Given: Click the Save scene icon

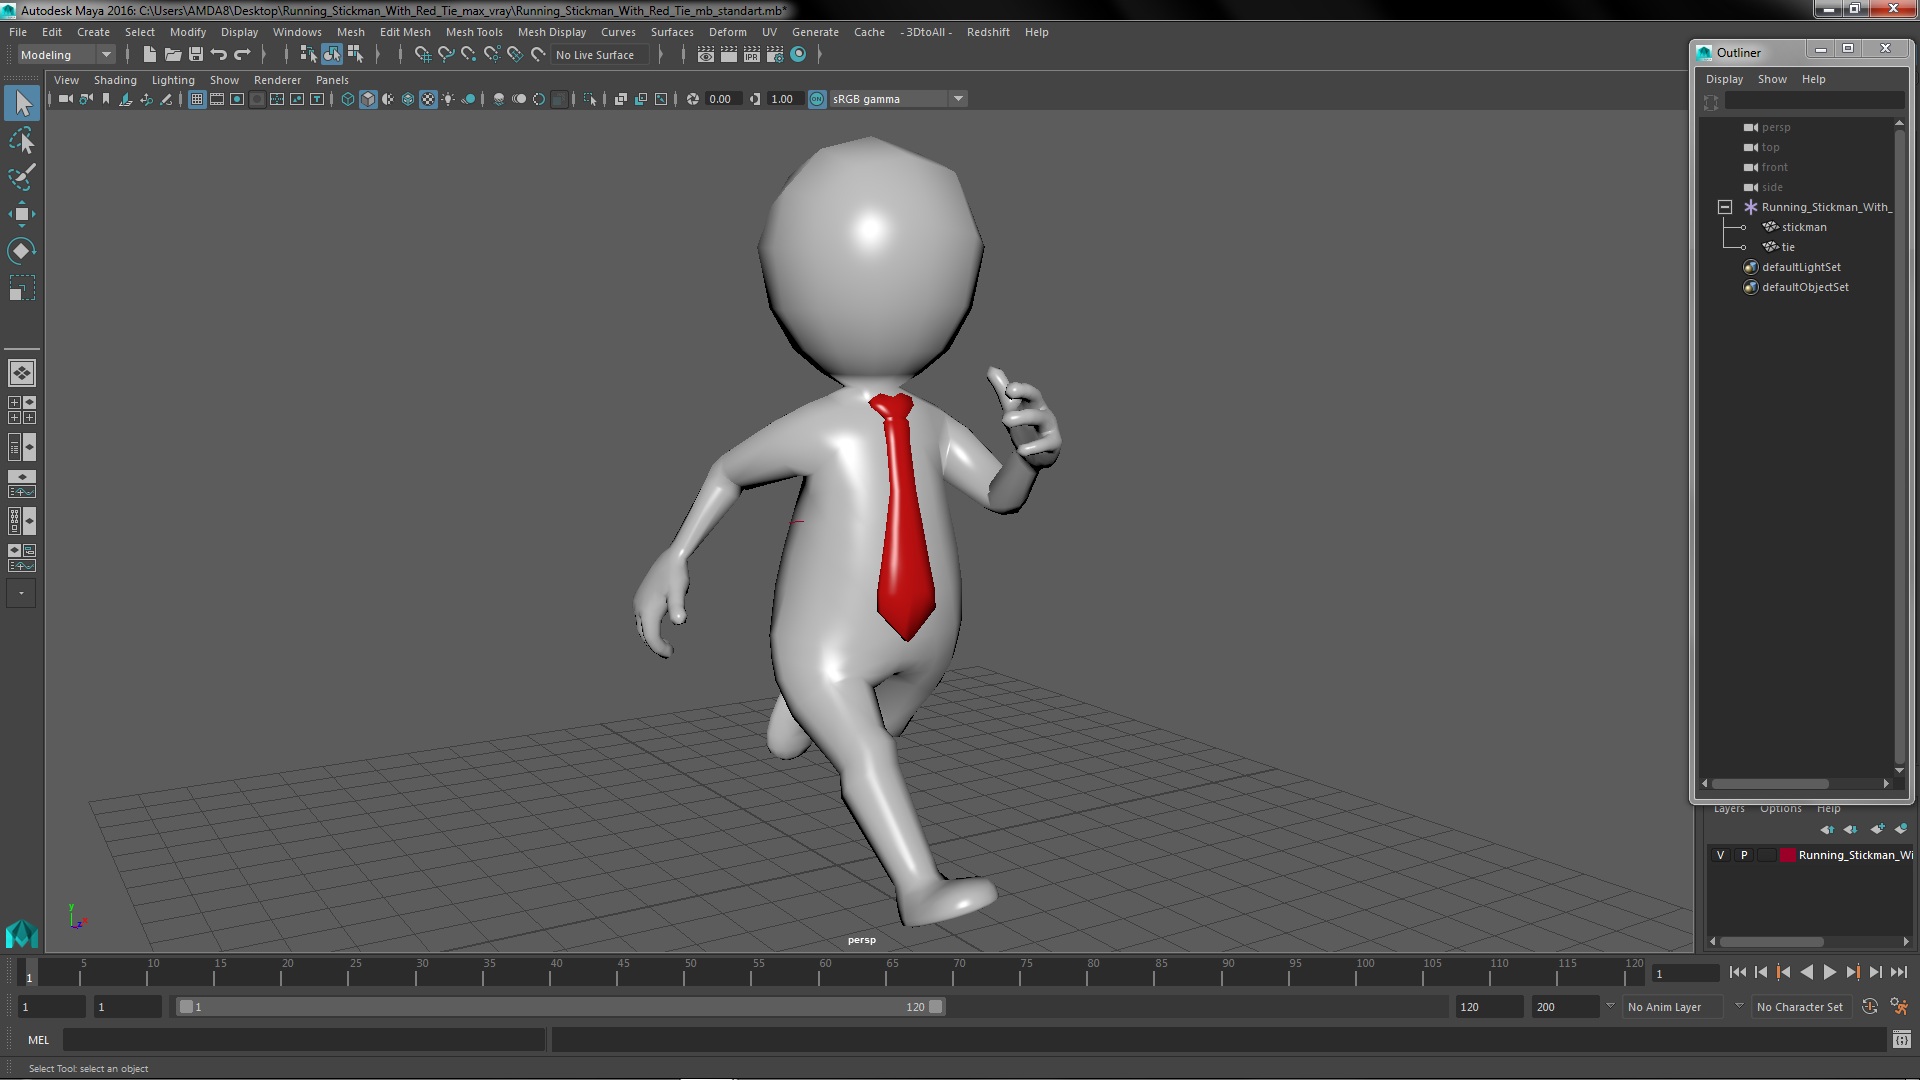Looking at the screenshot, I should tap(196, 55).
